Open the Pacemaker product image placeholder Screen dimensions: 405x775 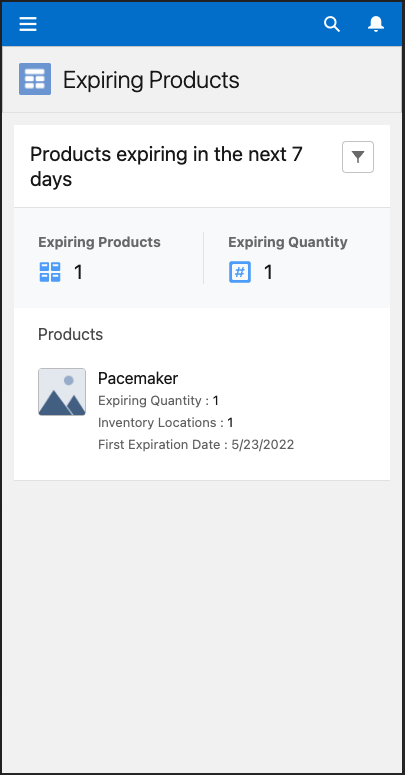click(x=62, y=392)
